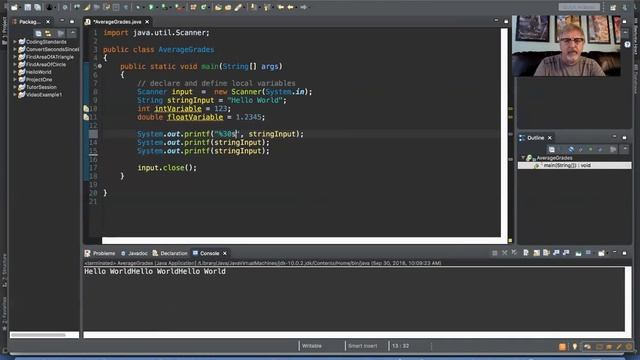This screenshot has height=360, width=640.
Task: Click the Terminate button in Console toolbar
Action: tap(495, 253)
